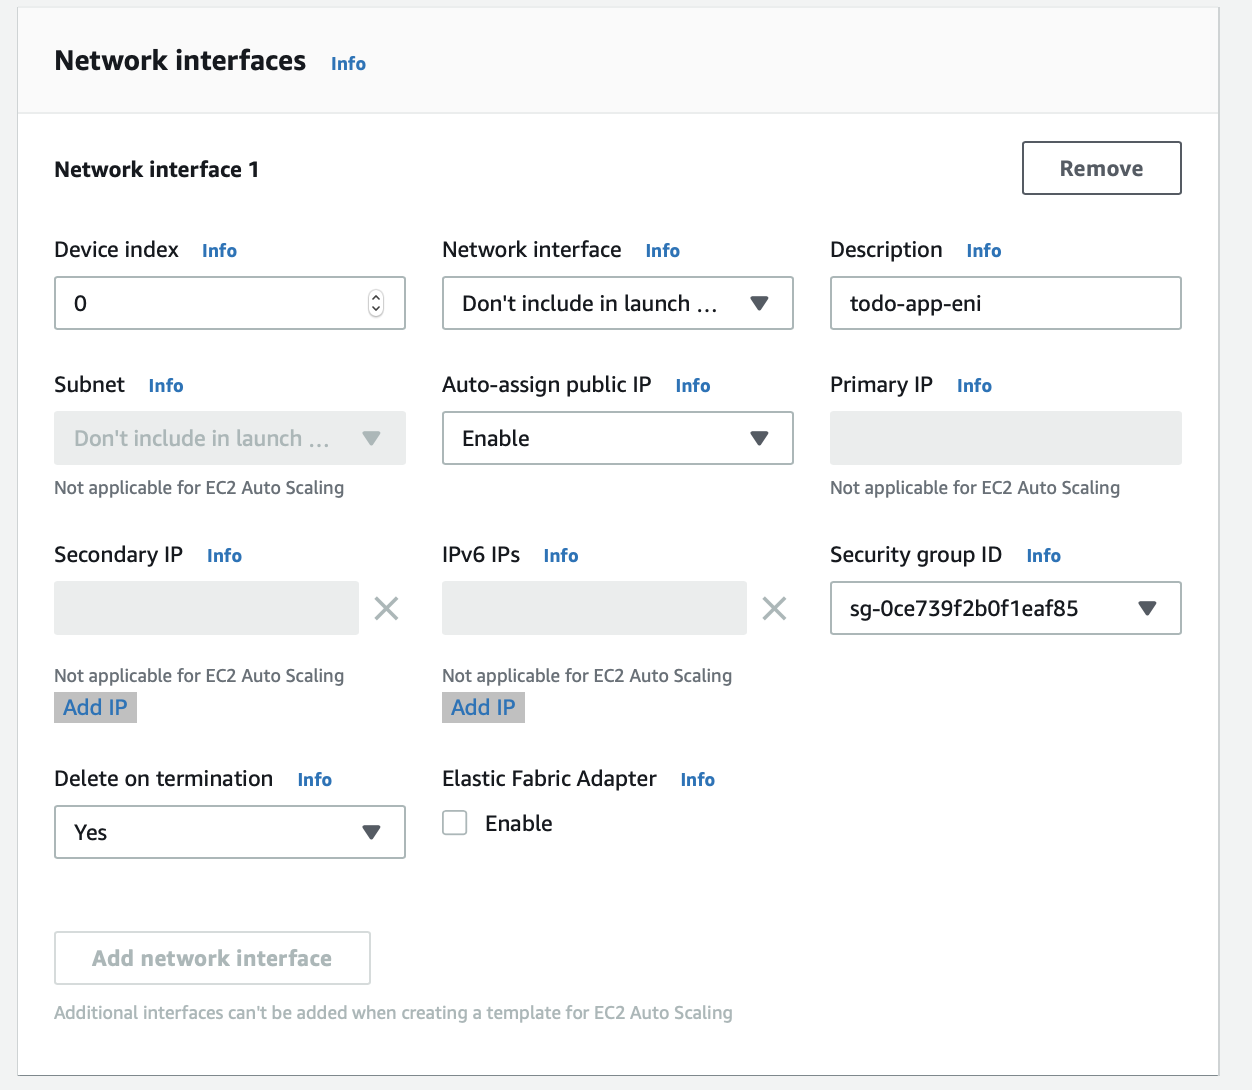Click Add IP under IPv6 IPs

(x=483, y=707)
